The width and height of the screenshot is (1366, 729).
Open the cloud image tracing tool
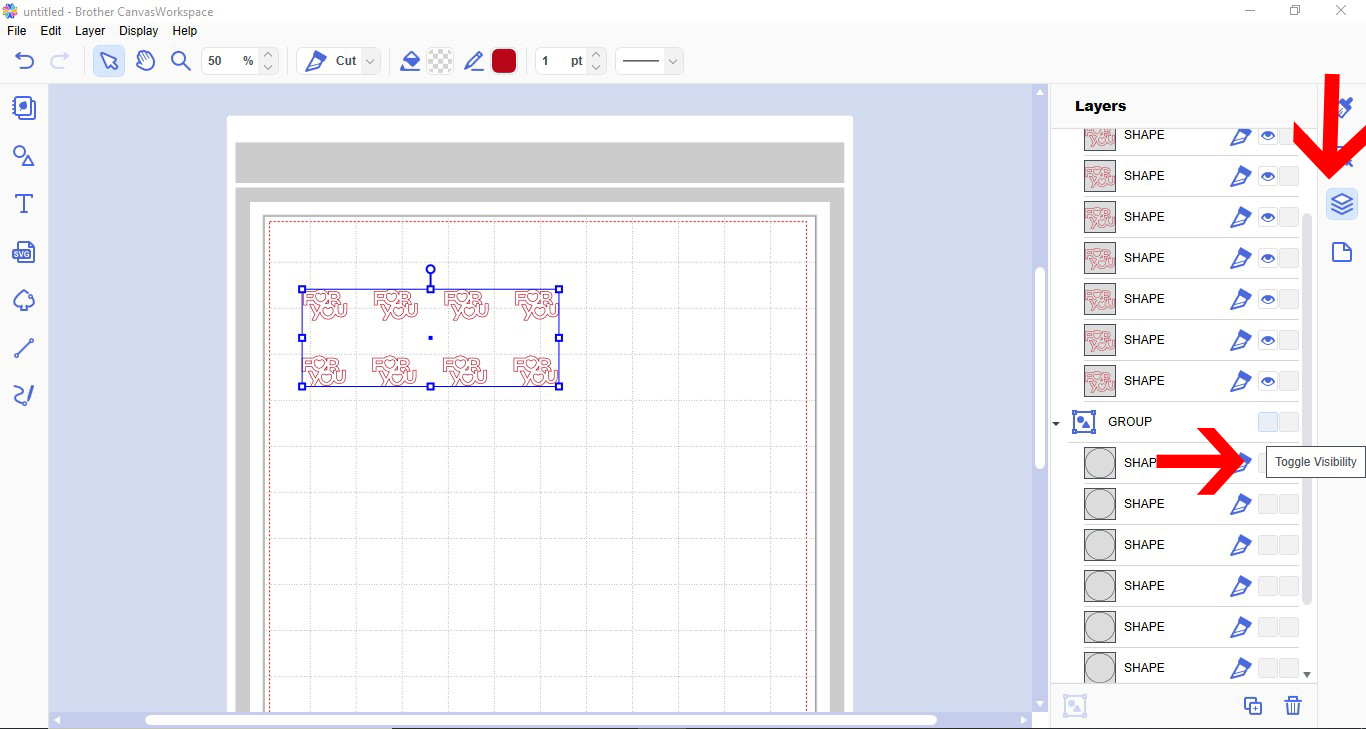(x=24, y=300)
